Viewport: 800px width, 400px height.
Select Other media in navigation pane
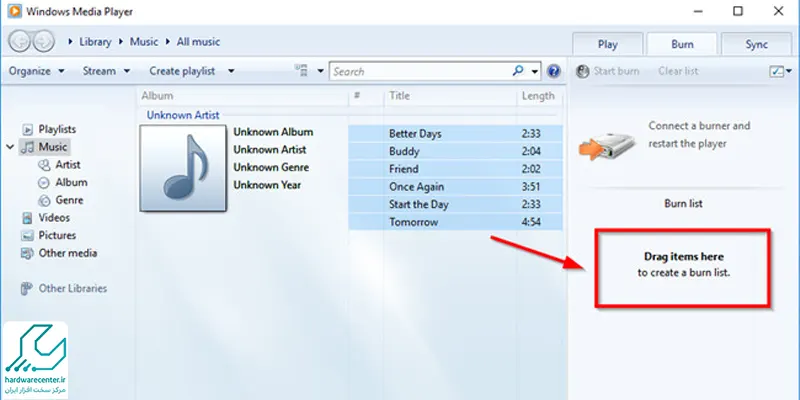pyautogui.click(x=68, y=253)
